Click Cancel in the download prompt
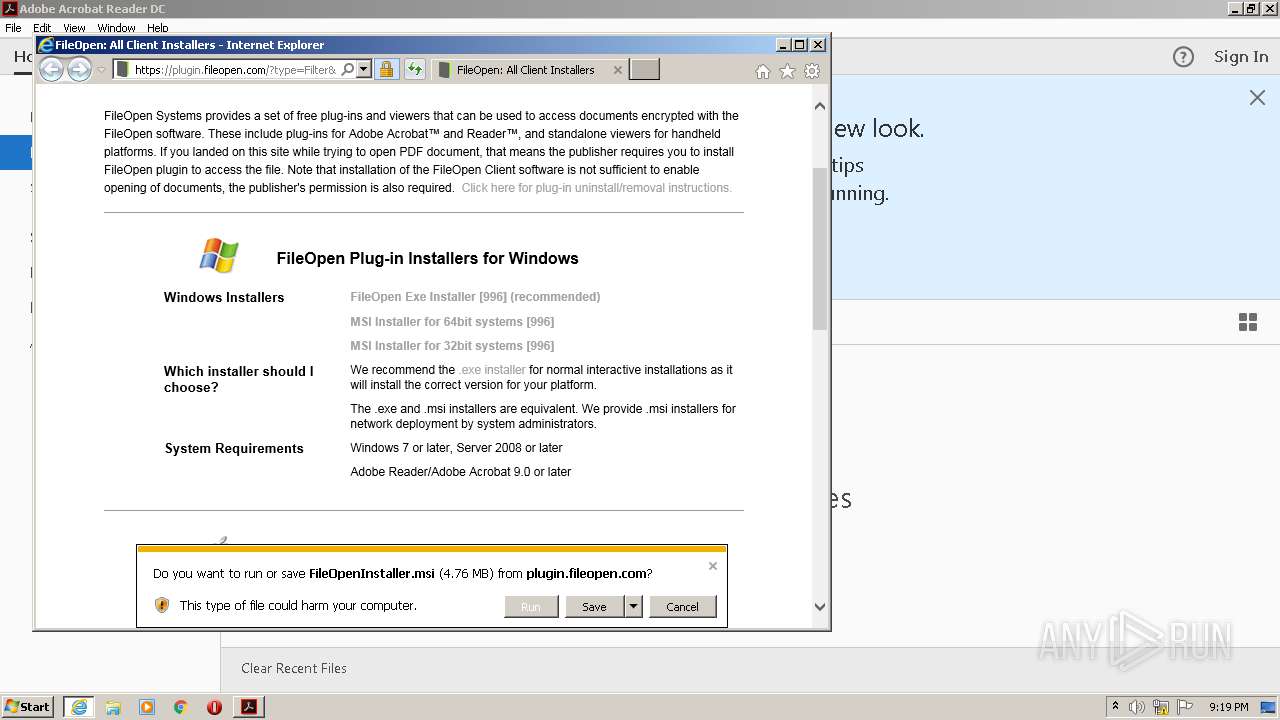The image size is (1280, 720). click(683, 607)
